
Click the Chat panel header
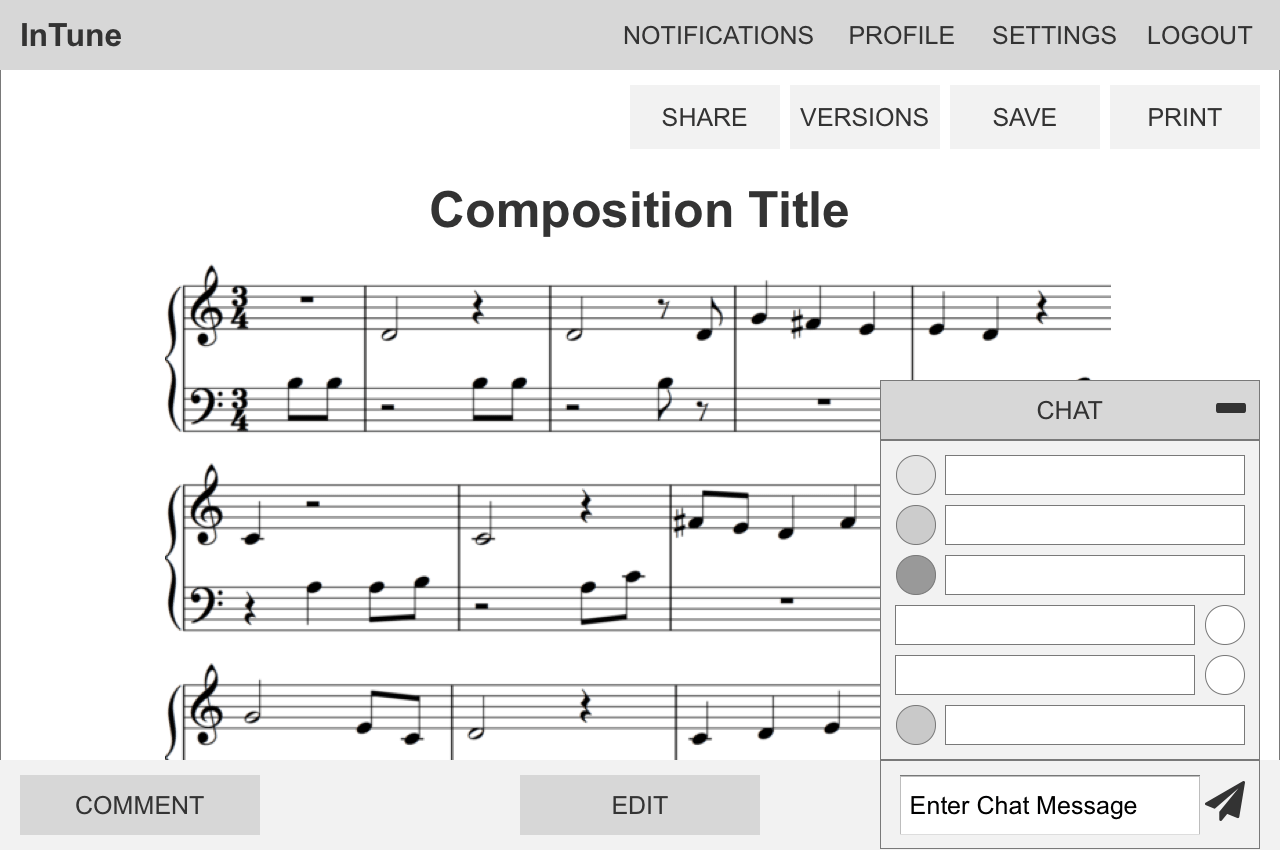tap(1068, 410)
